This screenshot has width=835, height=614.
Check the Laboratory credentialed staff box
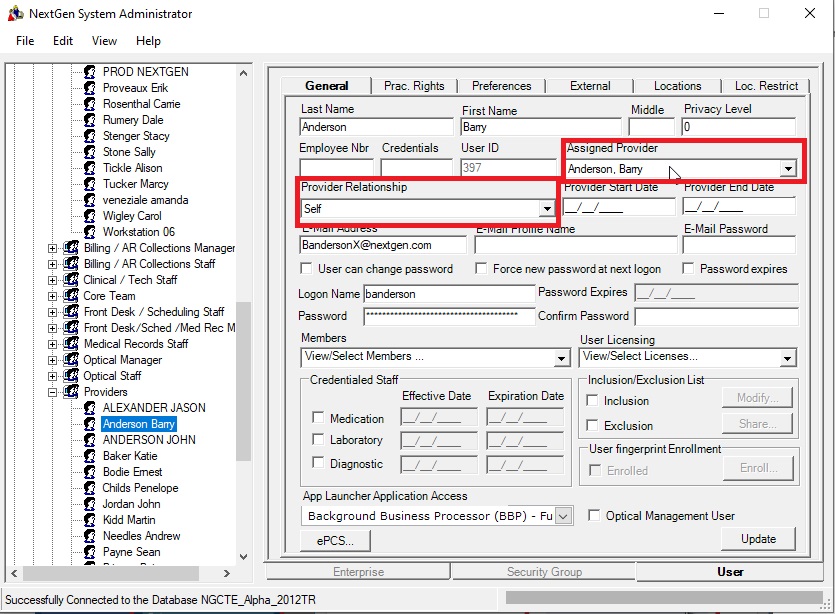click(318, 439)
